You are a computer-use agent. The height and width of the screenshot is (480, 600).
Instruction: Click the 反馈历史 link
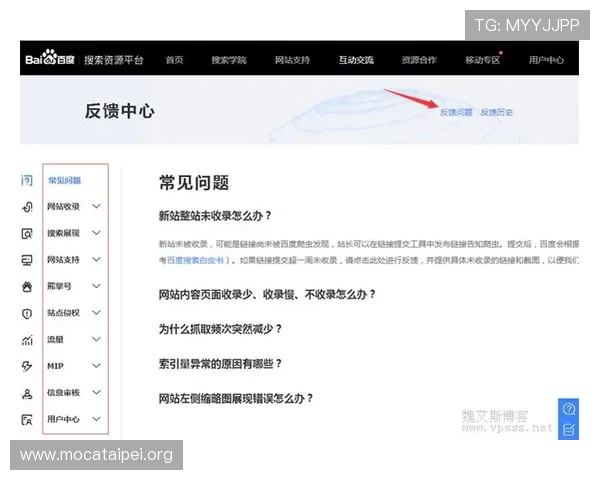496,112
